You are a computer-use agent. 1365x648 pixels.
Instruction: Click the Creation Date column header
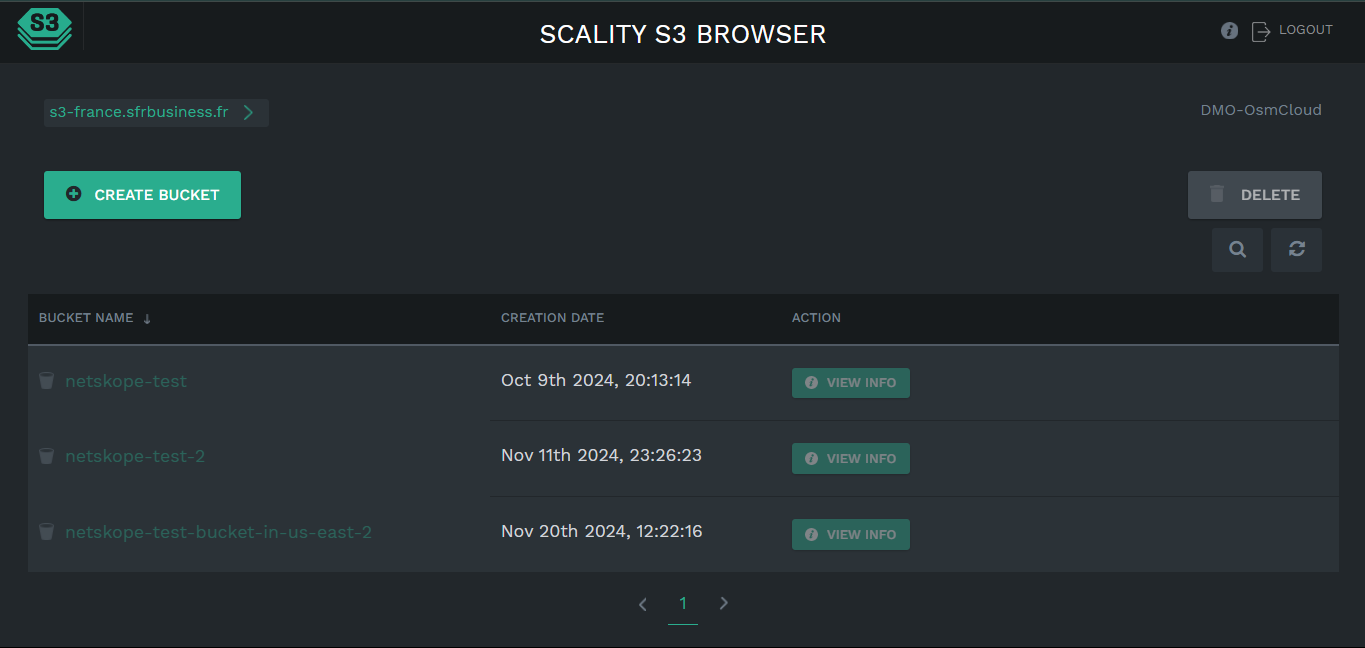click(552, 318)
